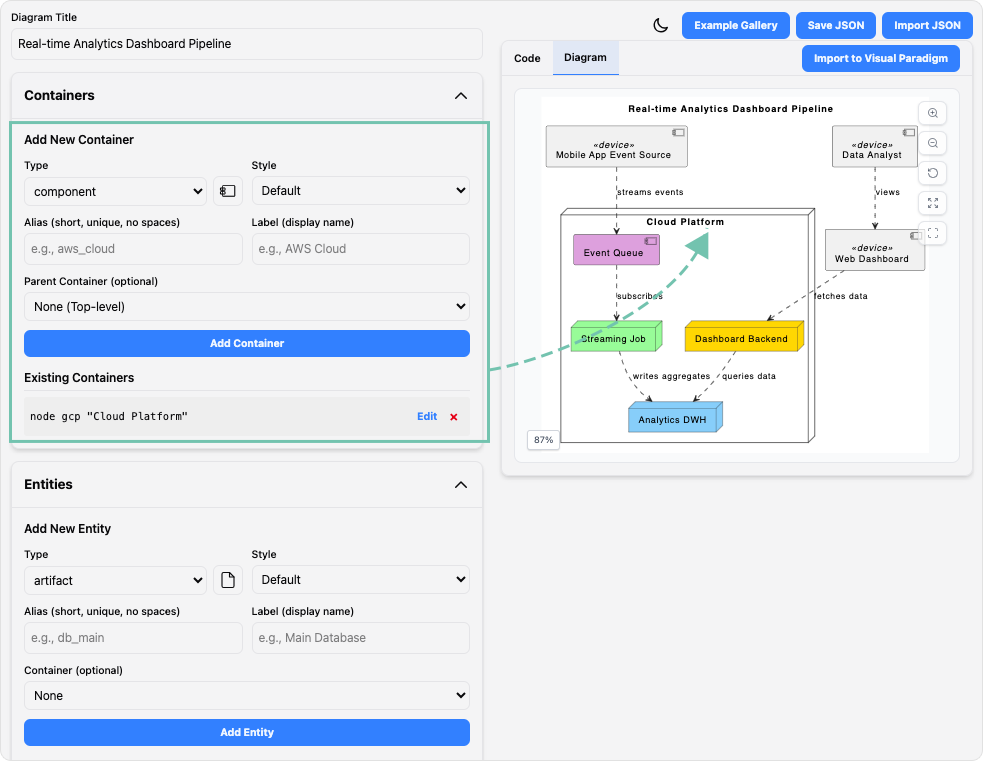This screenshot has width=983, height=761.
Task: Reset the diagram zoom with rotate icon
Action: point(933,174)
